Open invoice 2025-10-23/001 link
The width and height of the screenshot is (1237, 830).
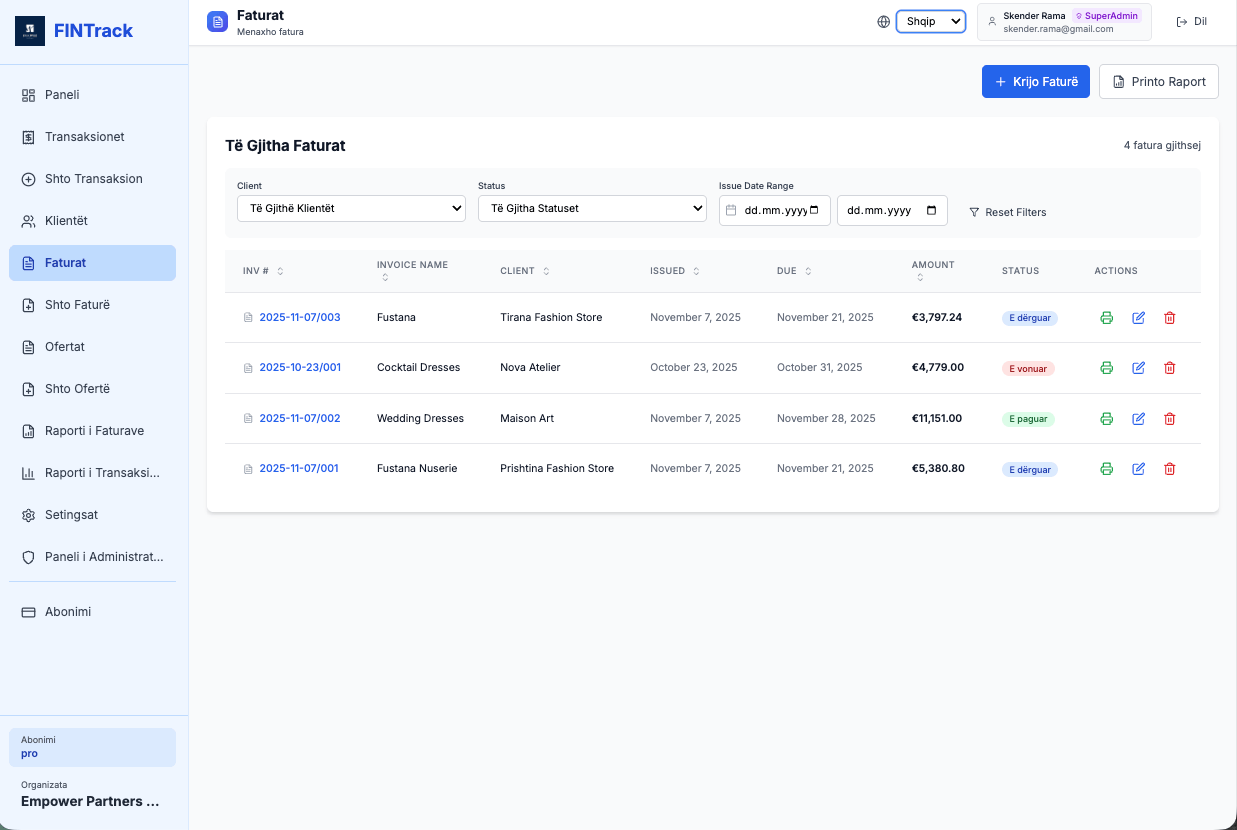tap(300, 367)
